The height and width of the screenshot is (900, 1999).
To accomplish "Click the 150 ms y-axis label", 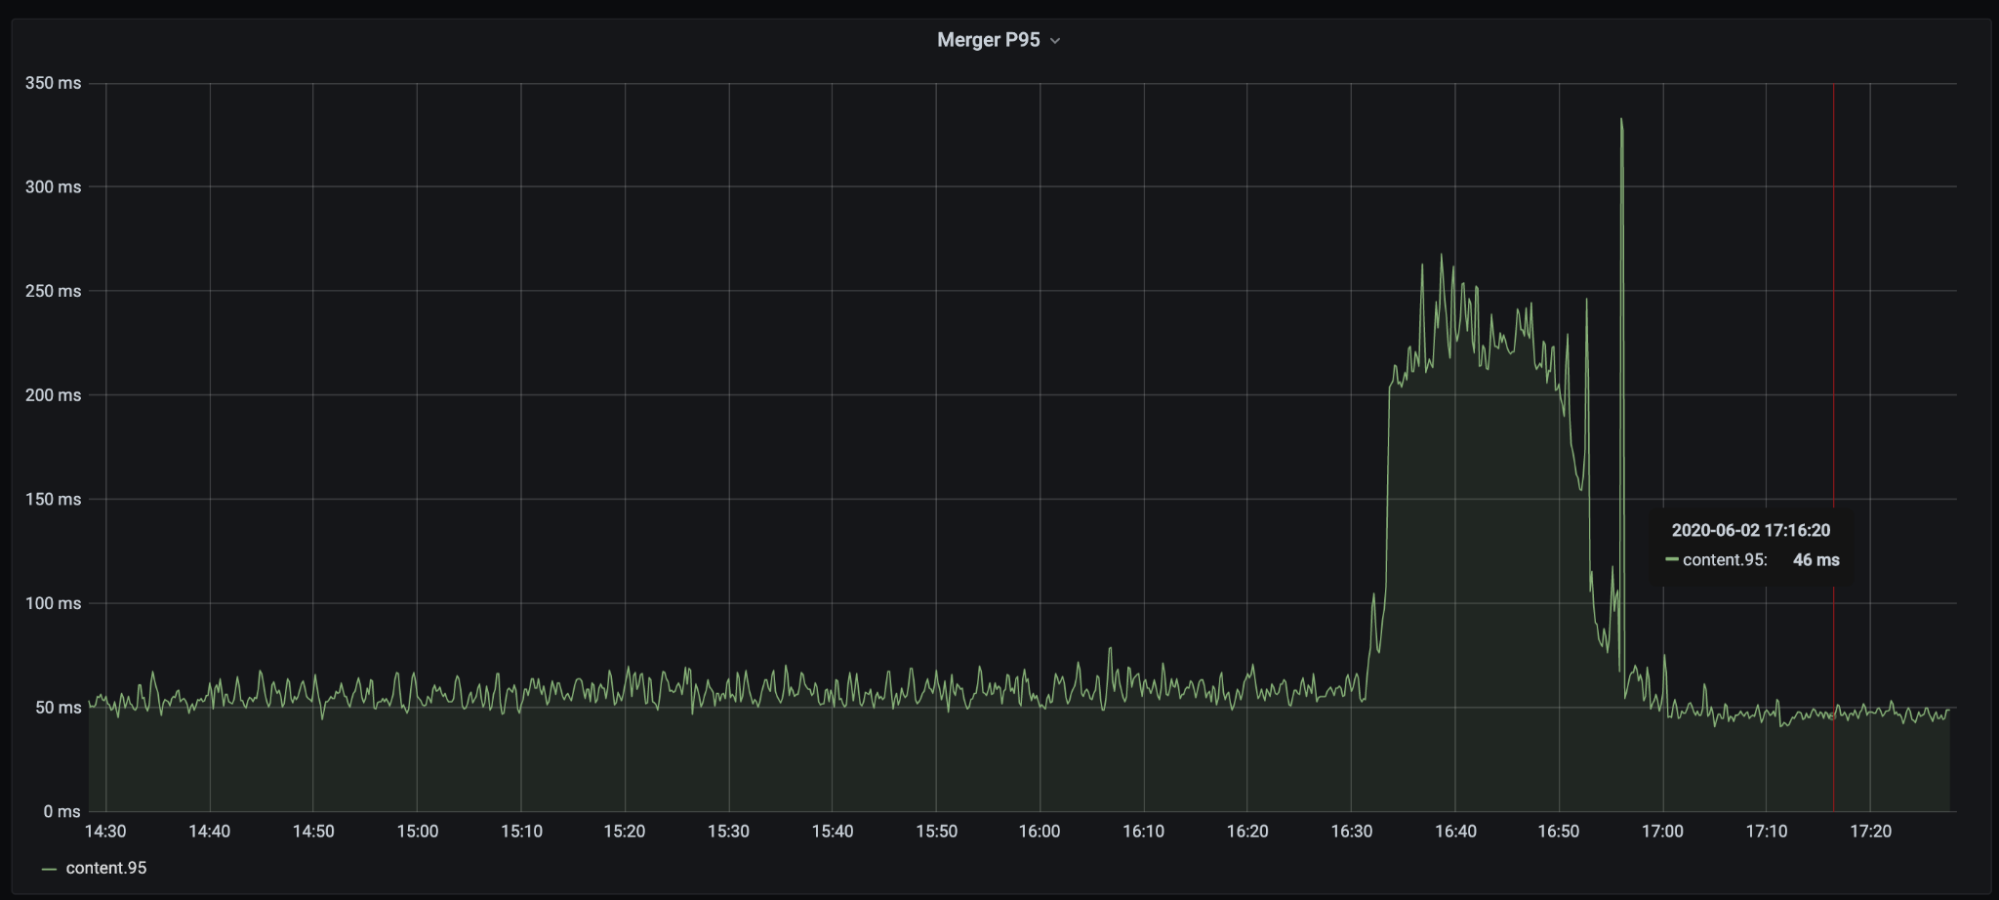I will click(53, 499).
